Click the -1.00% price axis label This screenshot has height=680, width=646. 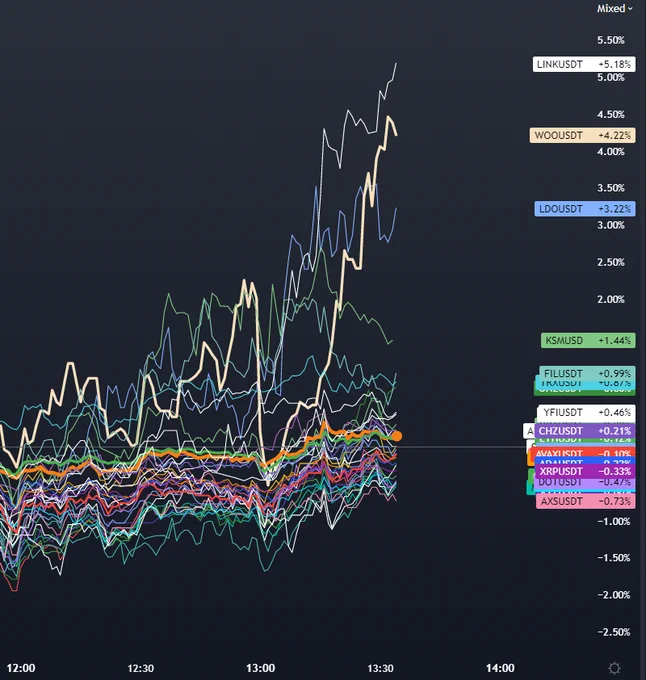(613, 521)
